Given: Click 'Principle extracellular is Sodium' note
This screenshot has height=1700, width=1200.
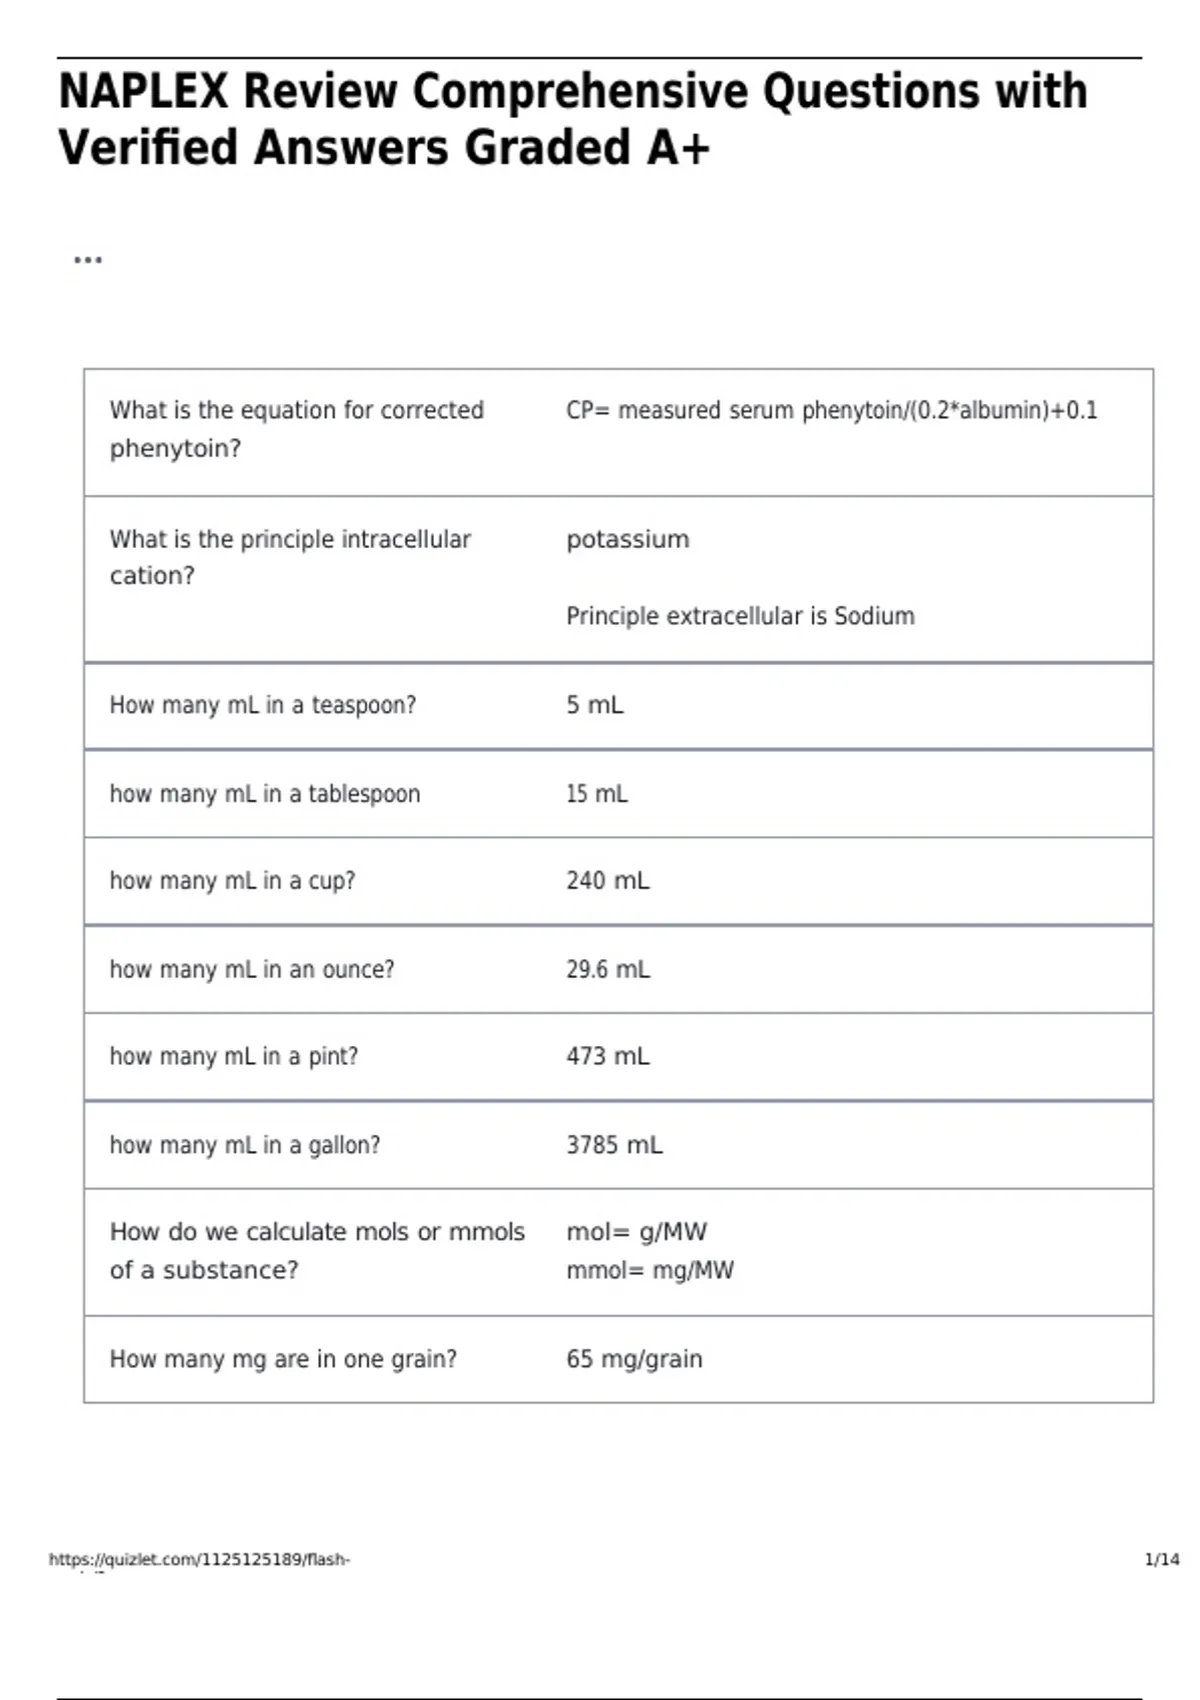Looking at the screenshot, I should (740, 616).
